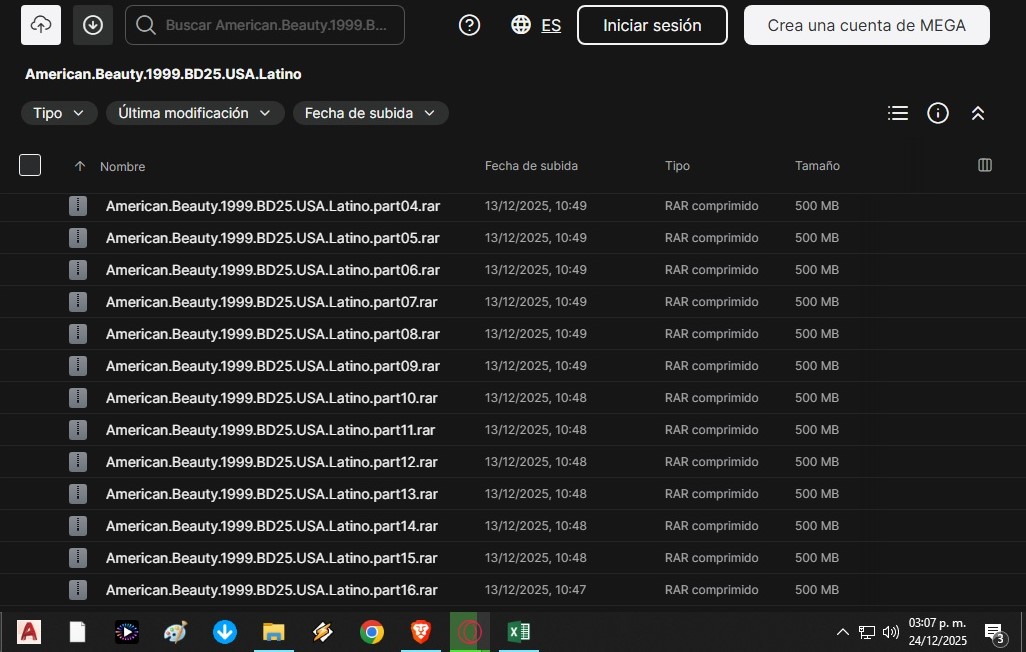Open column settings icon in table header
Viewport: 1026px width, 652px height.
(984, 165)
